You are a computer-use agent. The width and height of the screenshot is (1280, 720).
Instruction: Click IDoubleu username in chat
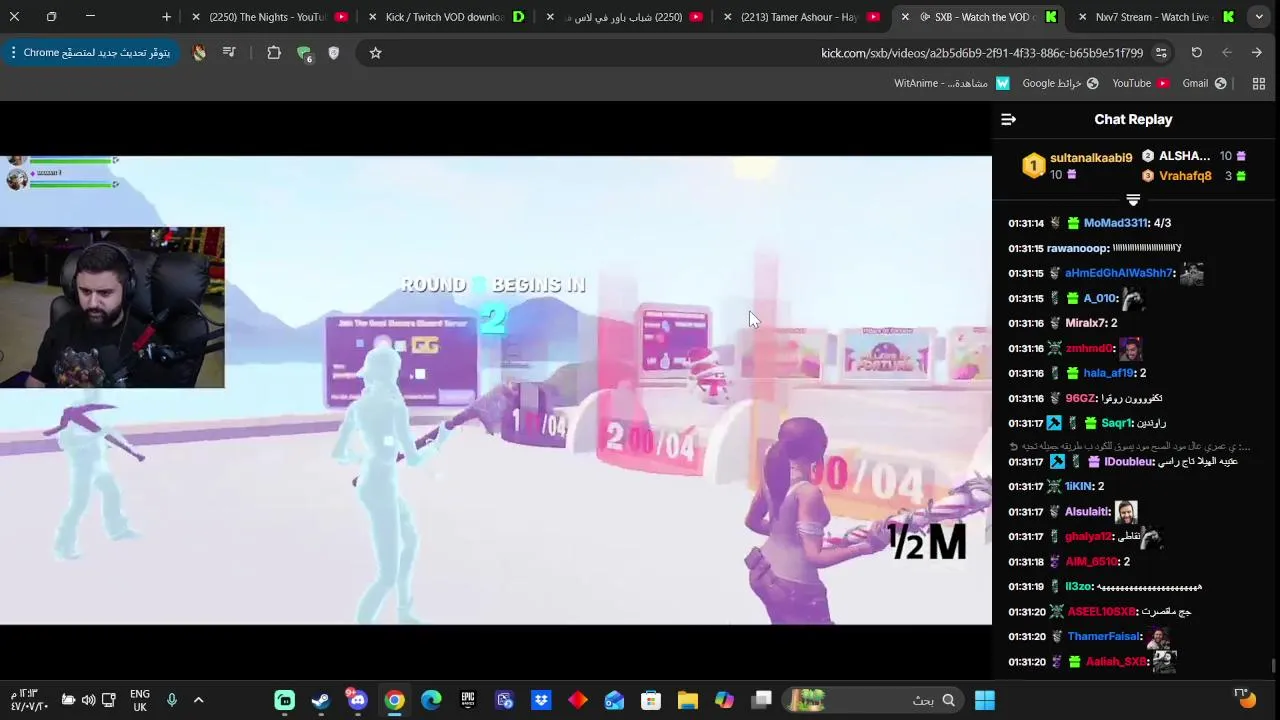1129,462
